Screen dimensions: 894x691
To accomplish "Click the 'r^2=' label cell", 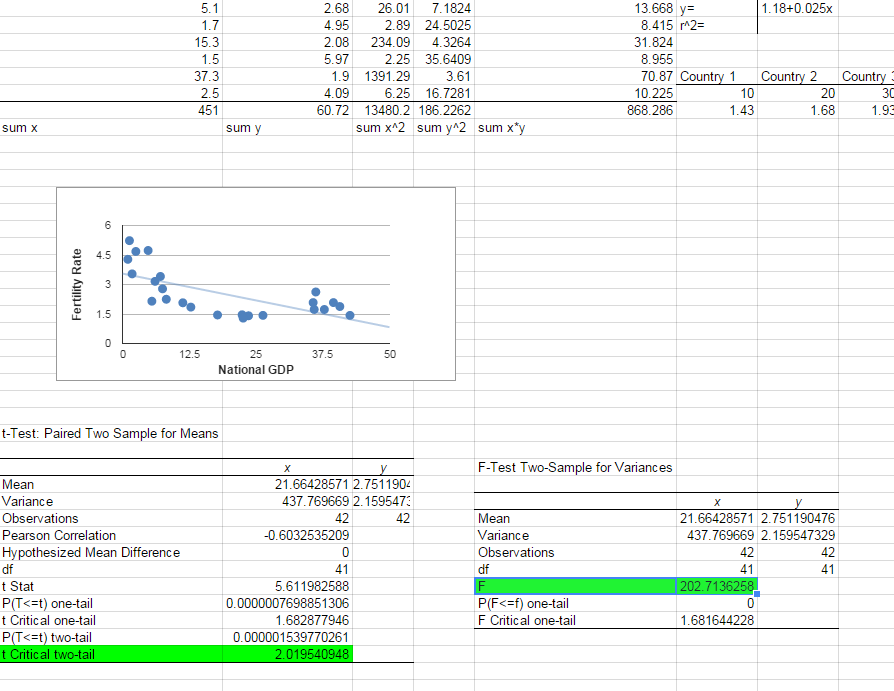I will pyautogui.click(x=692, y=25).
